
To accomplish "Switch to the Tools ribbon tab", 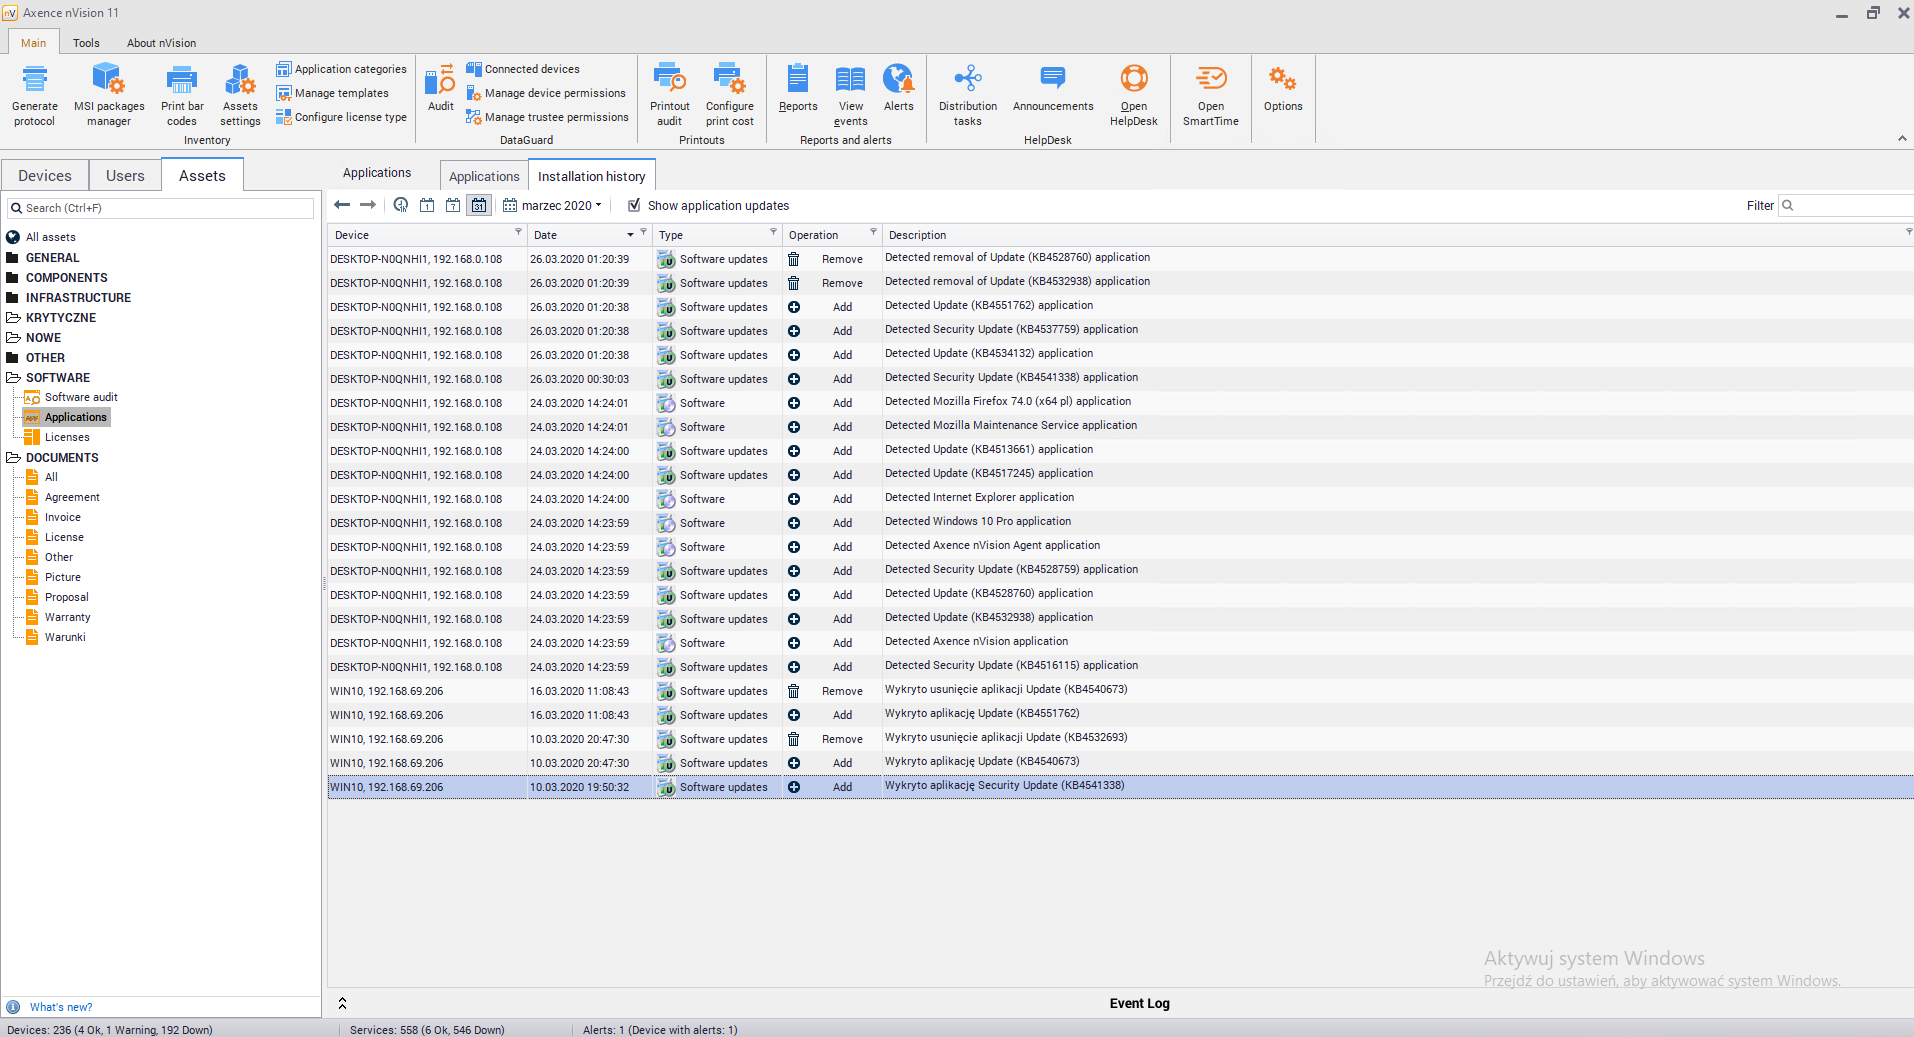I will click(x=86, y=43).
